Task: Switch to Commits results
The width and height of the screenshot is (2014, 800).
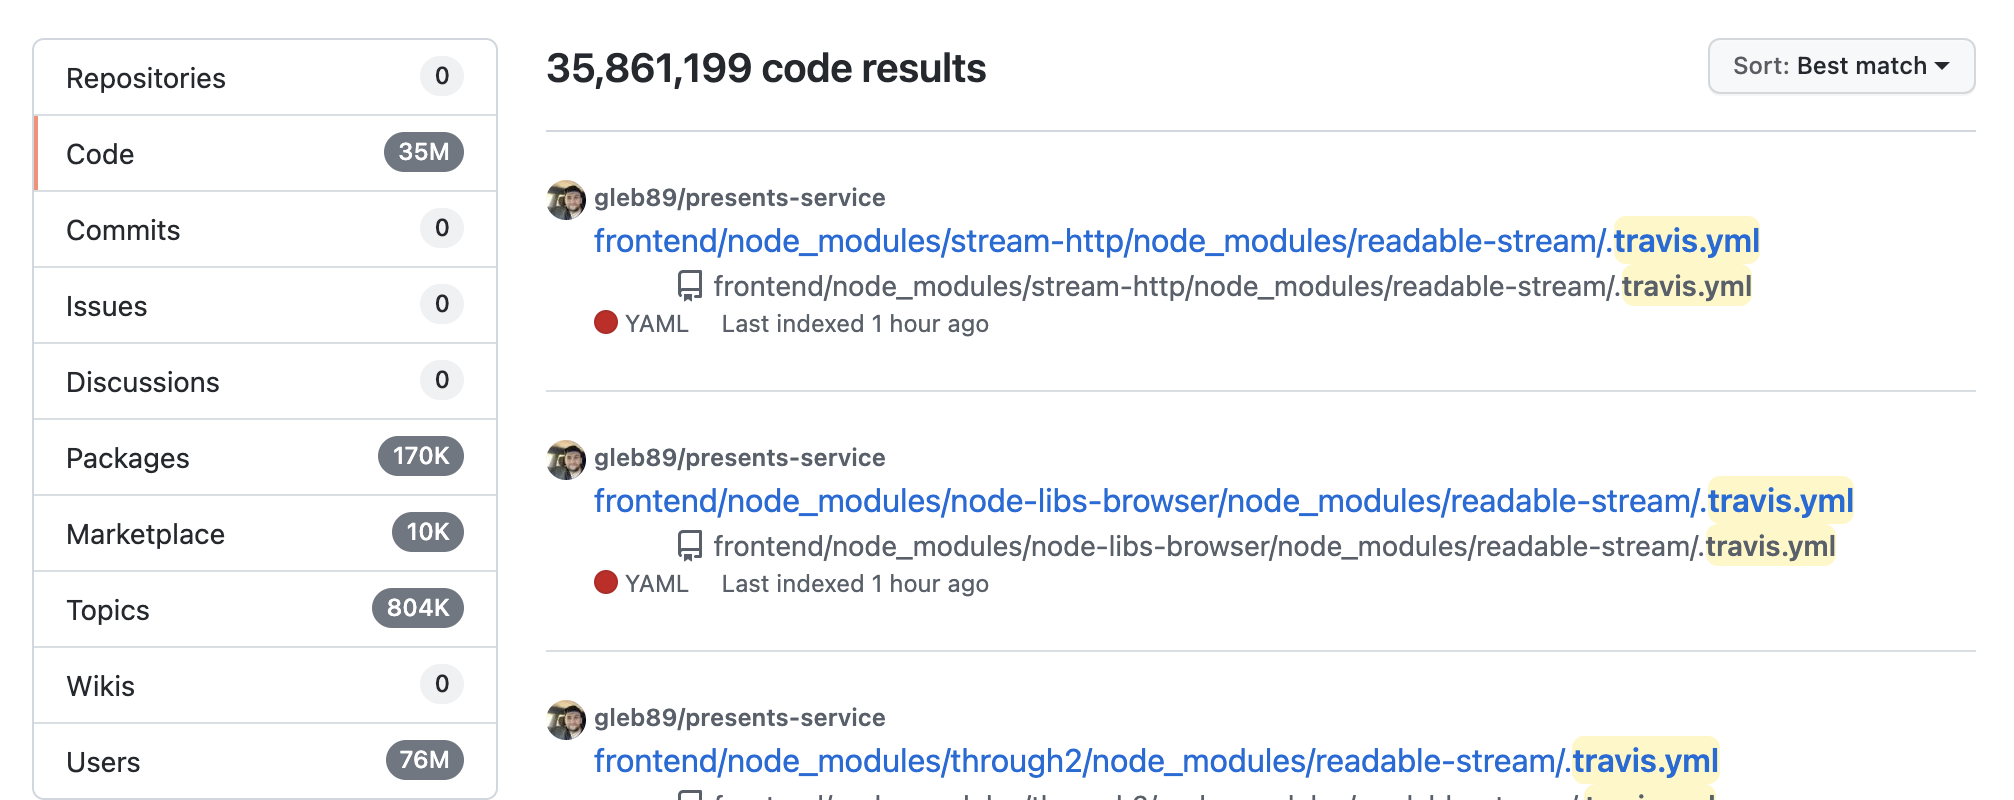Action: [x=265, y=230]
